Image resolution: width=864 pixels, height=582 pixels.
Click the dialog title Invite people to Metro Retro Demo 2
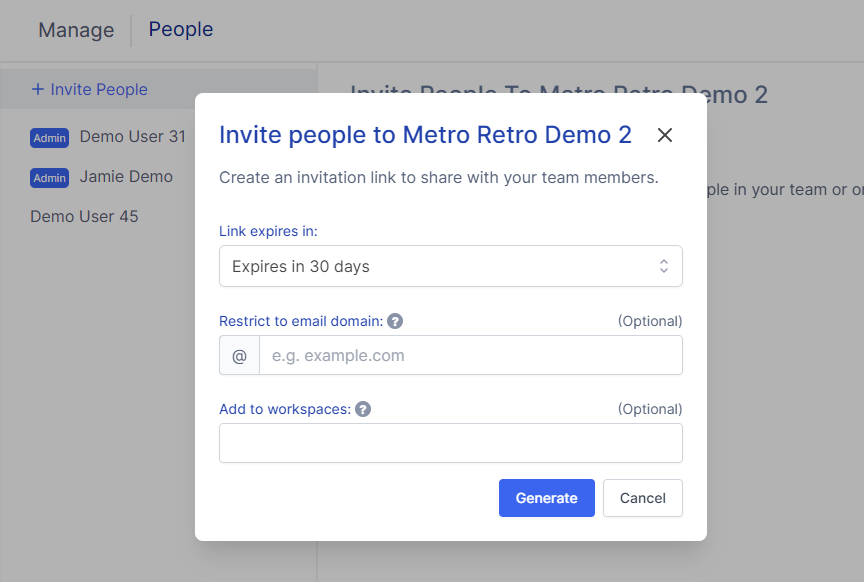point(425,135)
